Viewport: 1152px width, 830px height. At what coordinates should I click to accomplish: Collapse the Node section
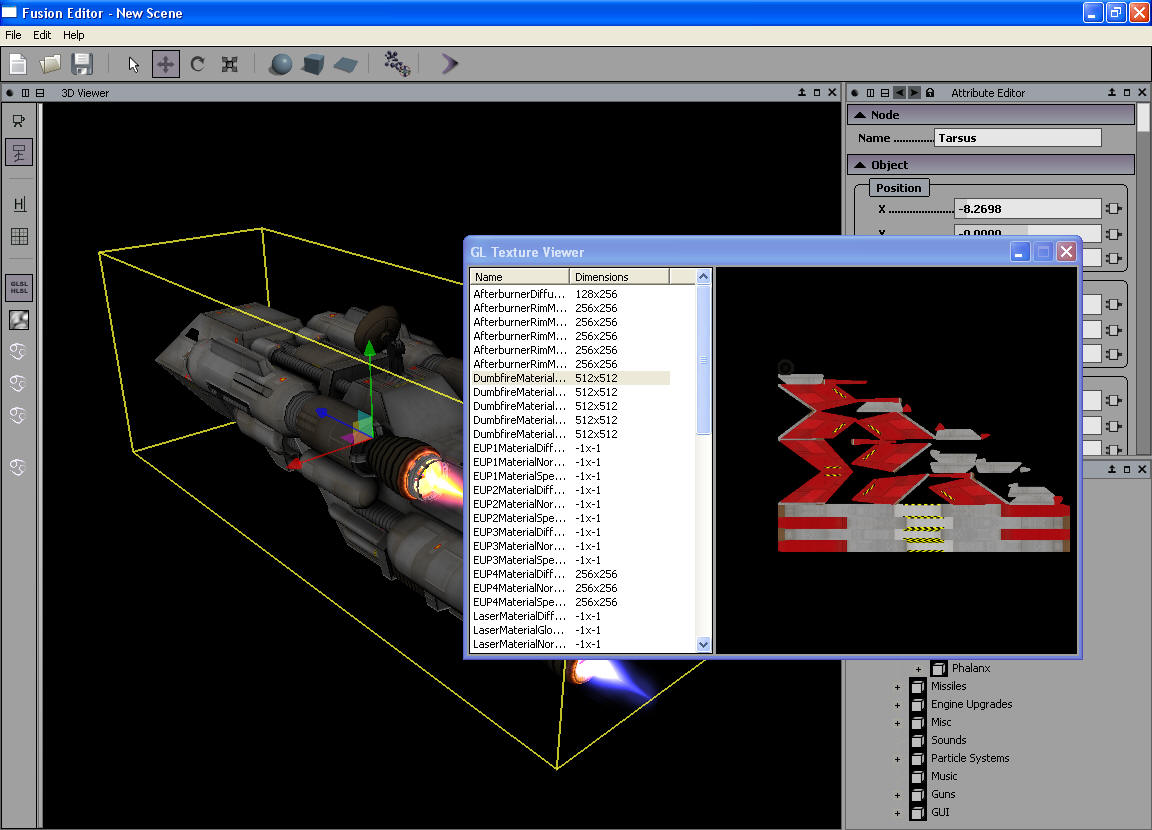860,115
